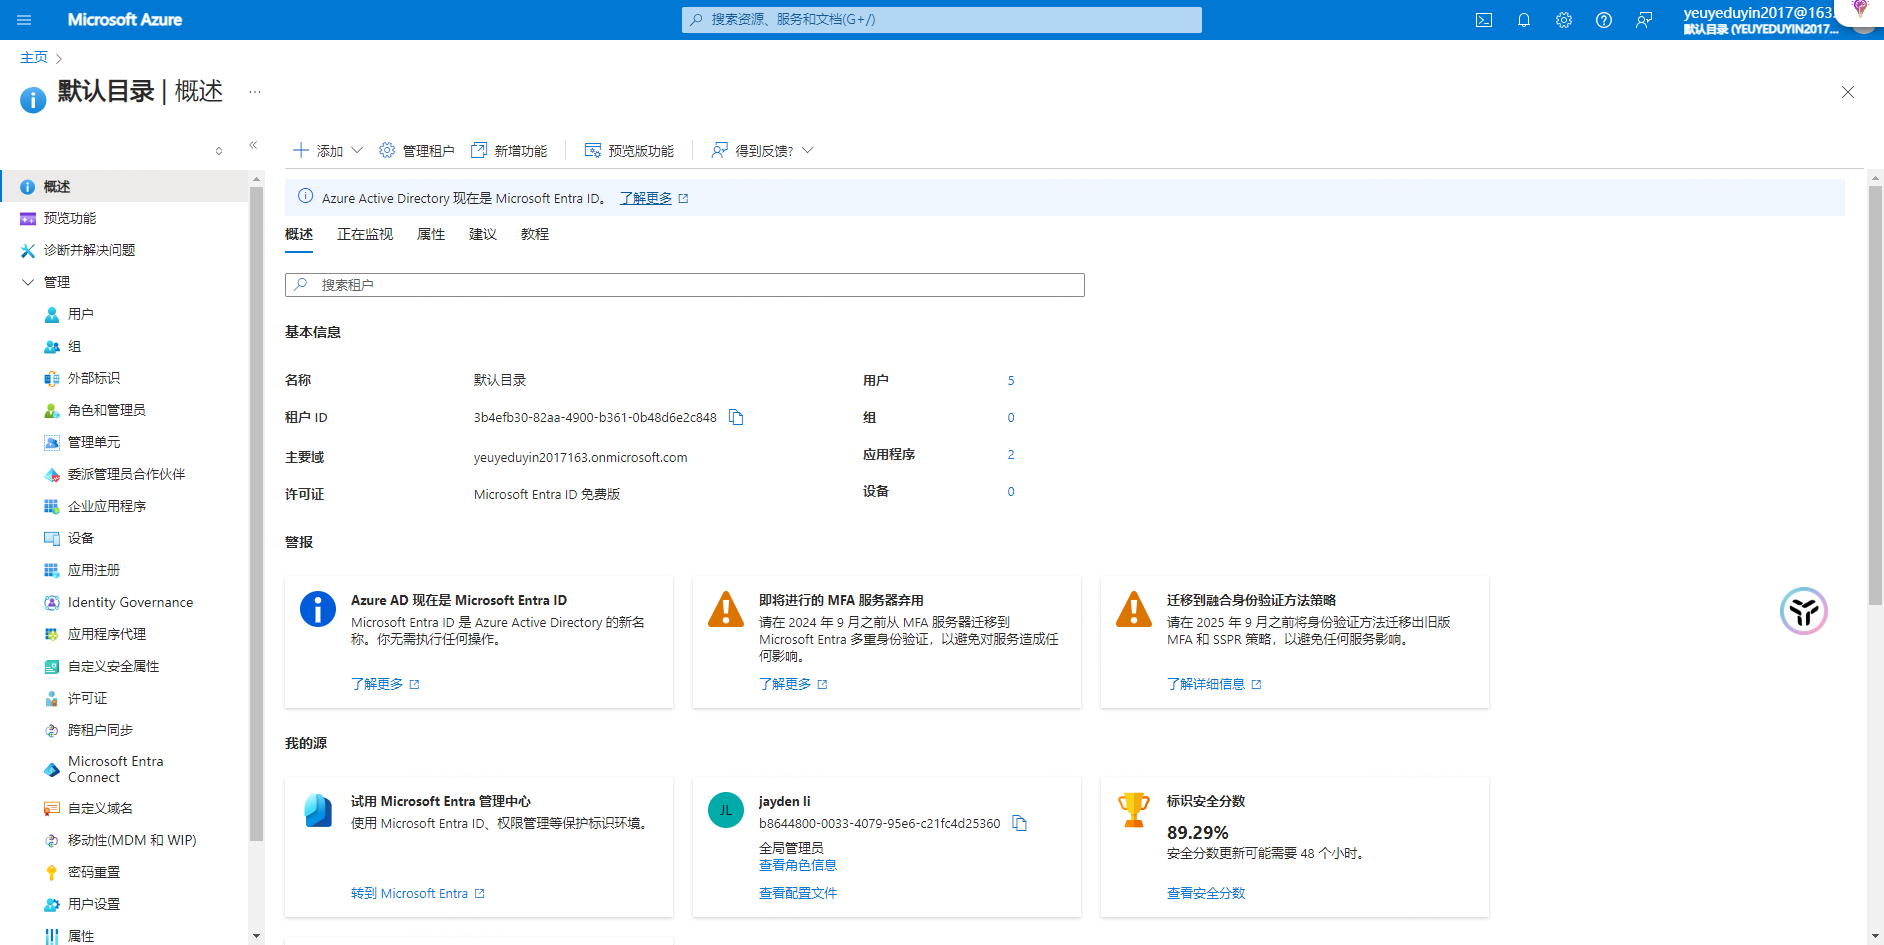Open Microsoft Entra Connect in sidebar
The height and width of the screenshot is (945, 1884).
pos(115,769)
